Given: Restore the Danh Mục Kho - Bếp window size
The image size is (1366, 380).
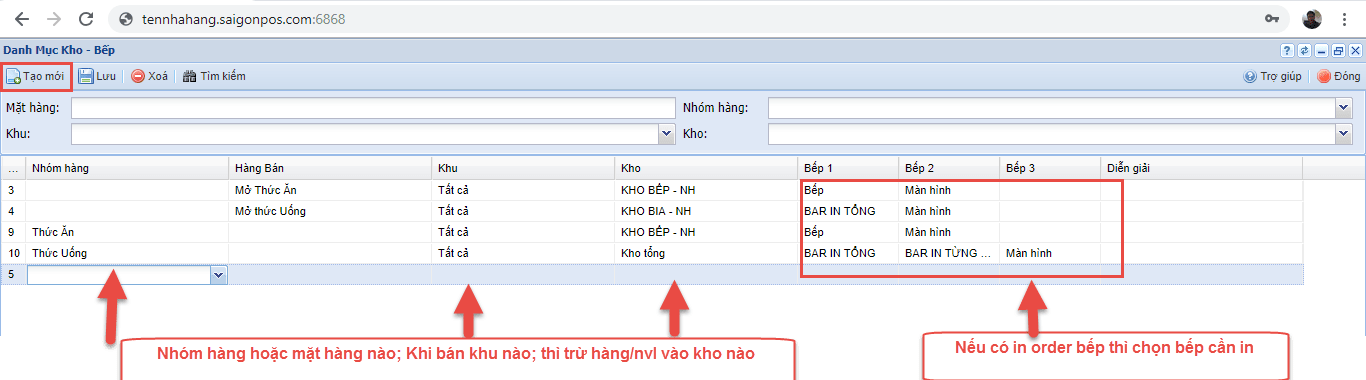Looking at the screenshot, I should 1338,50.
